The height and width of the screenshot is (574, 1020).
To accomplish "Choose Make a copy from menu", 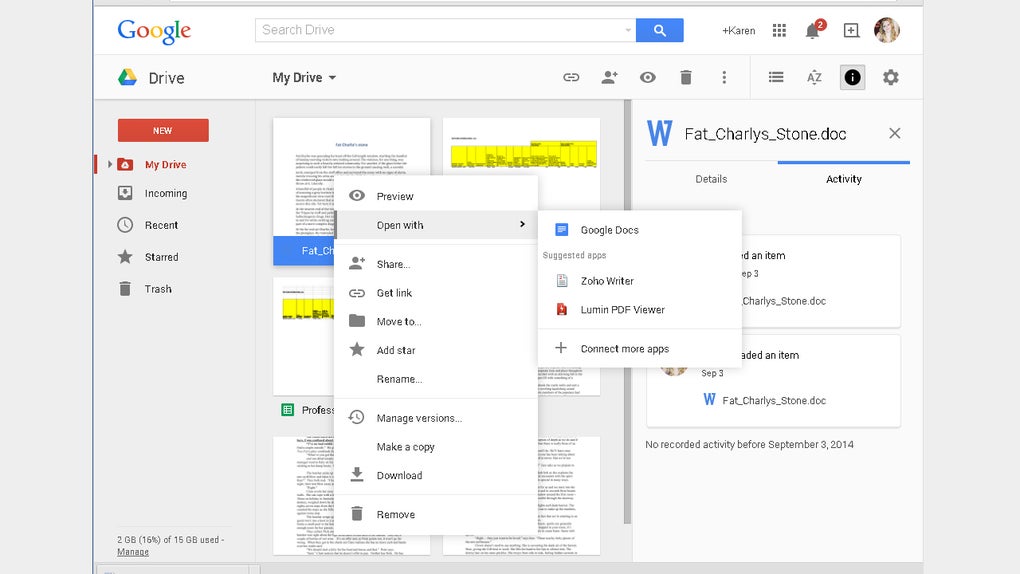I will click(x=436, y=446).
